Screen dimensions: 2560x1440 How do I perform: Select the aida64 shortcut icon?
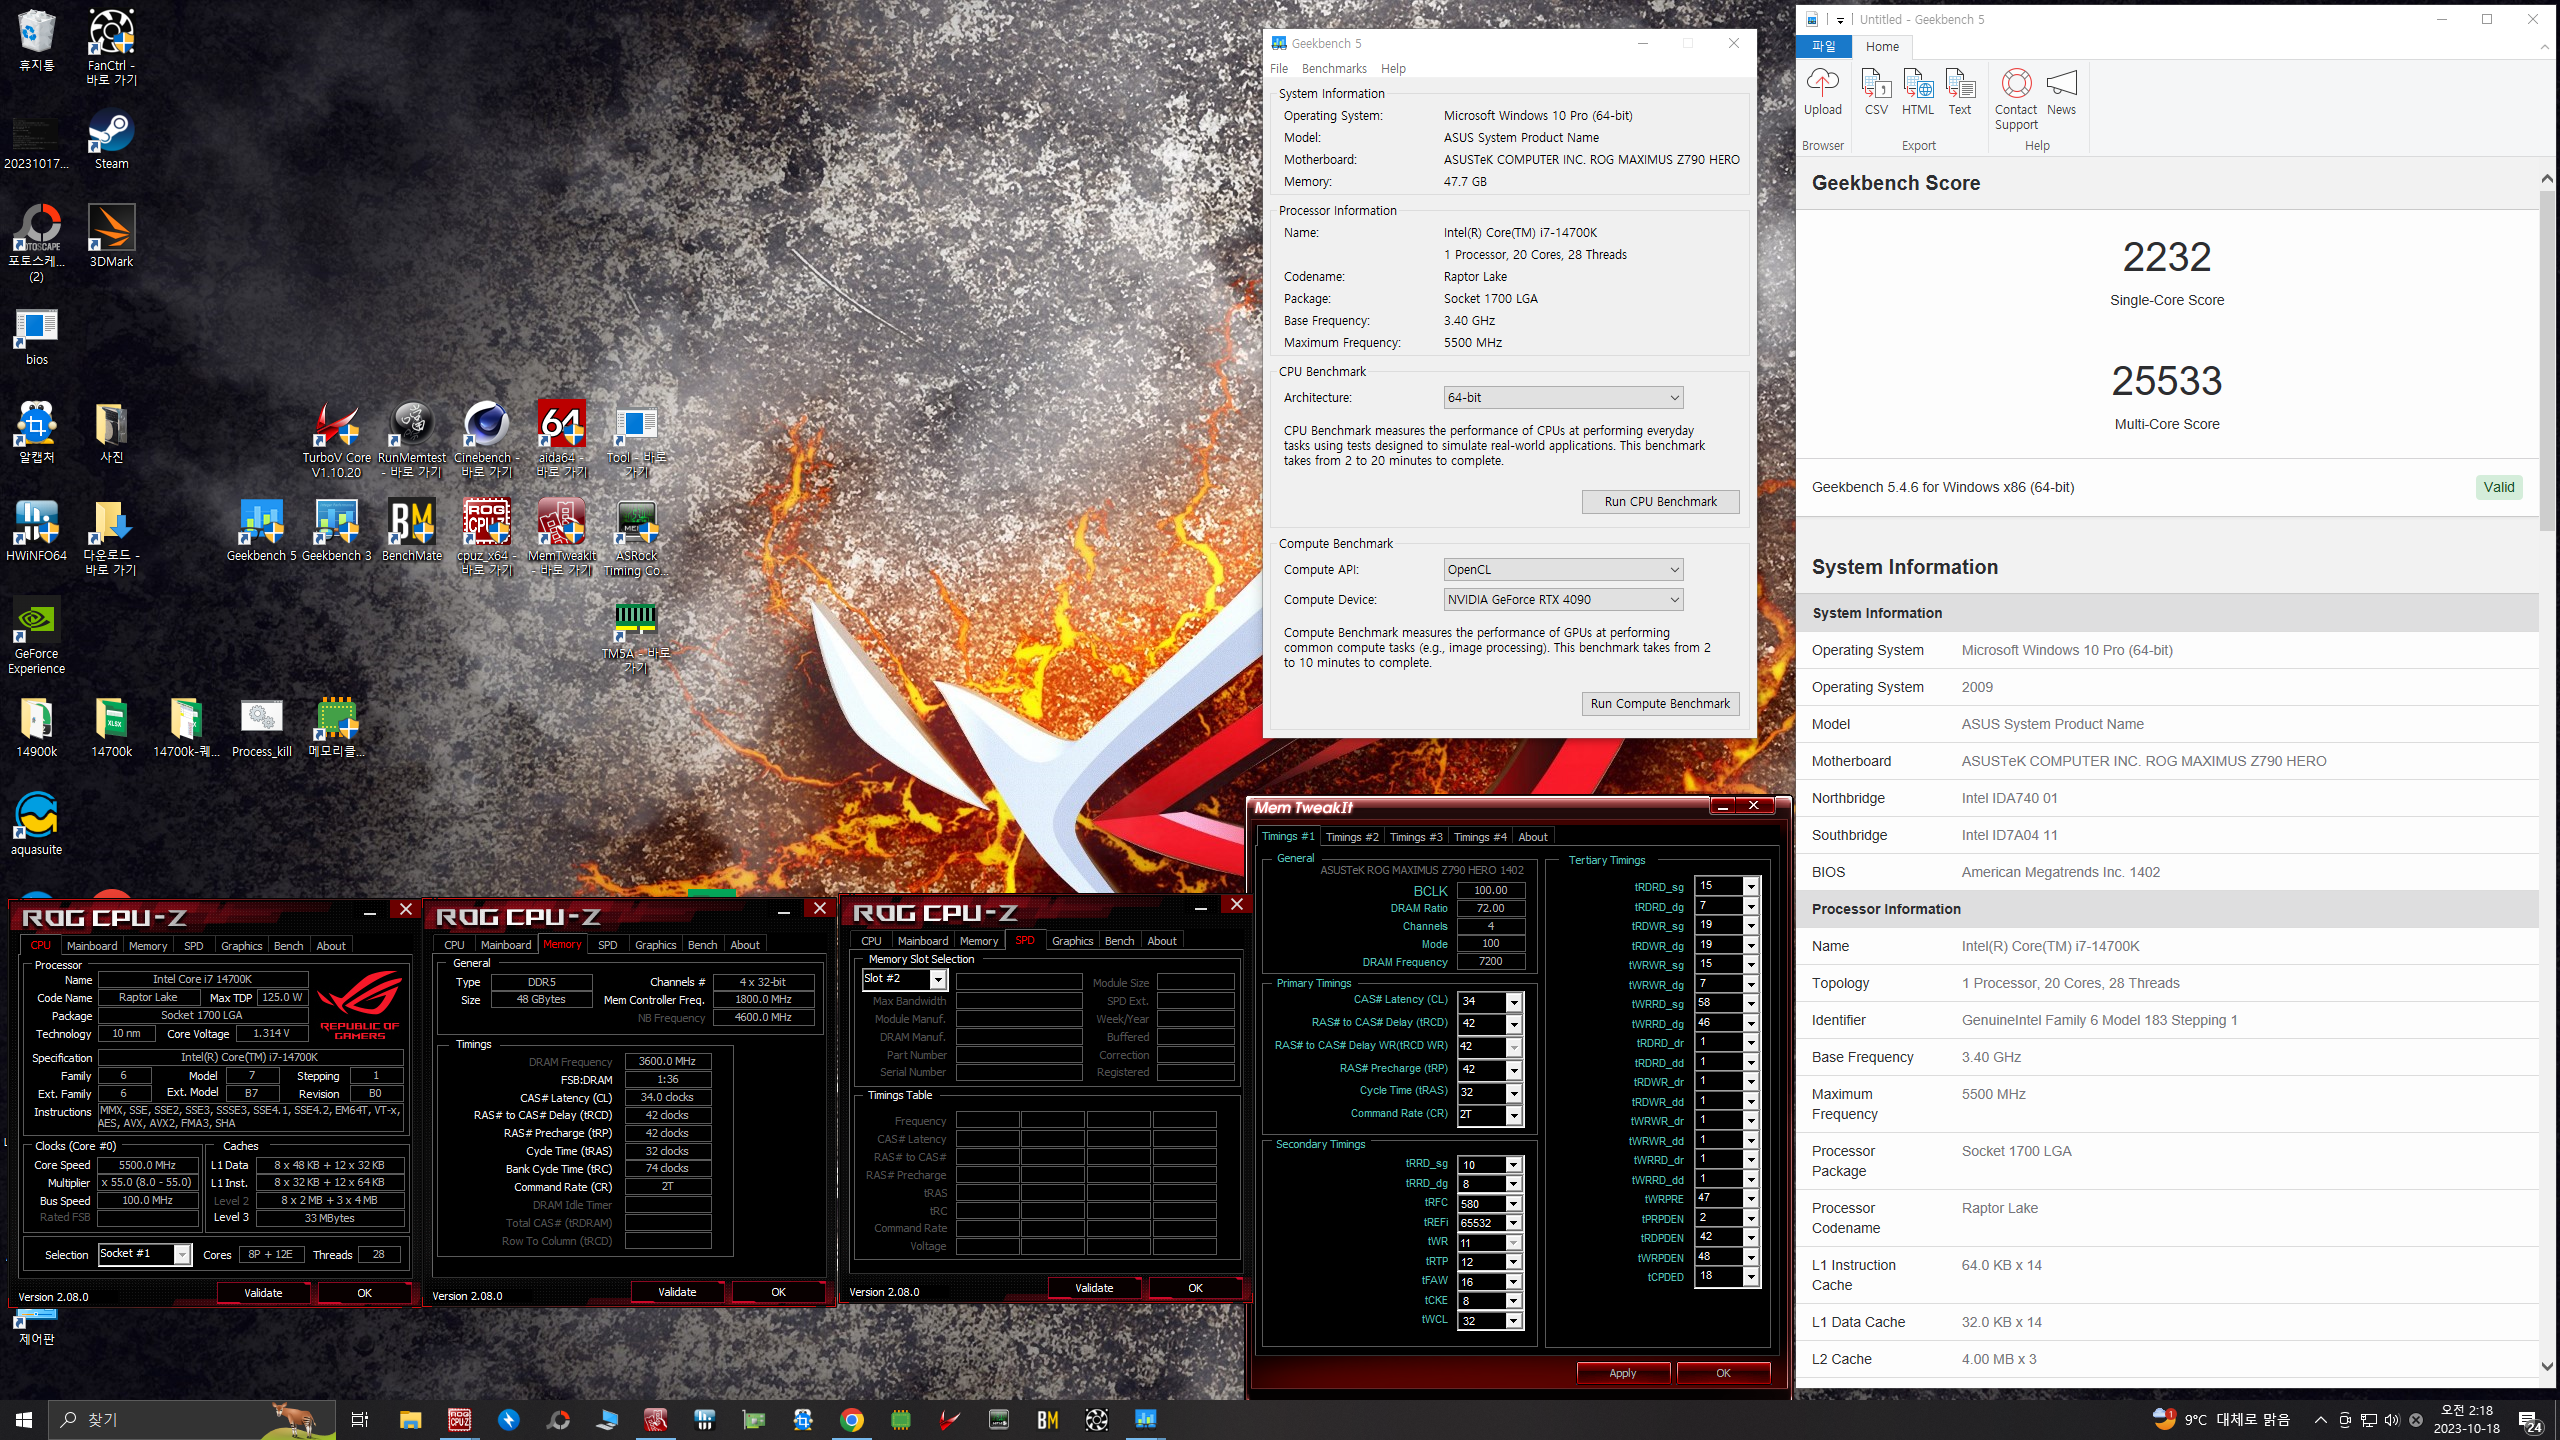pyautogui.click(x=561, y=440)
